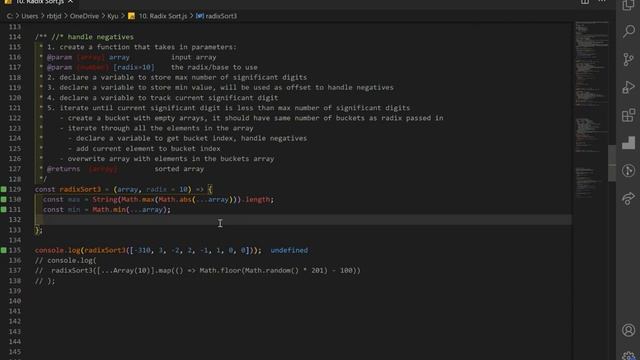This screenshot has height=360, width=640.
Task: Select the '10. Radix Sort.js' breadcrumb item
Action: click(x=162, y=16)
